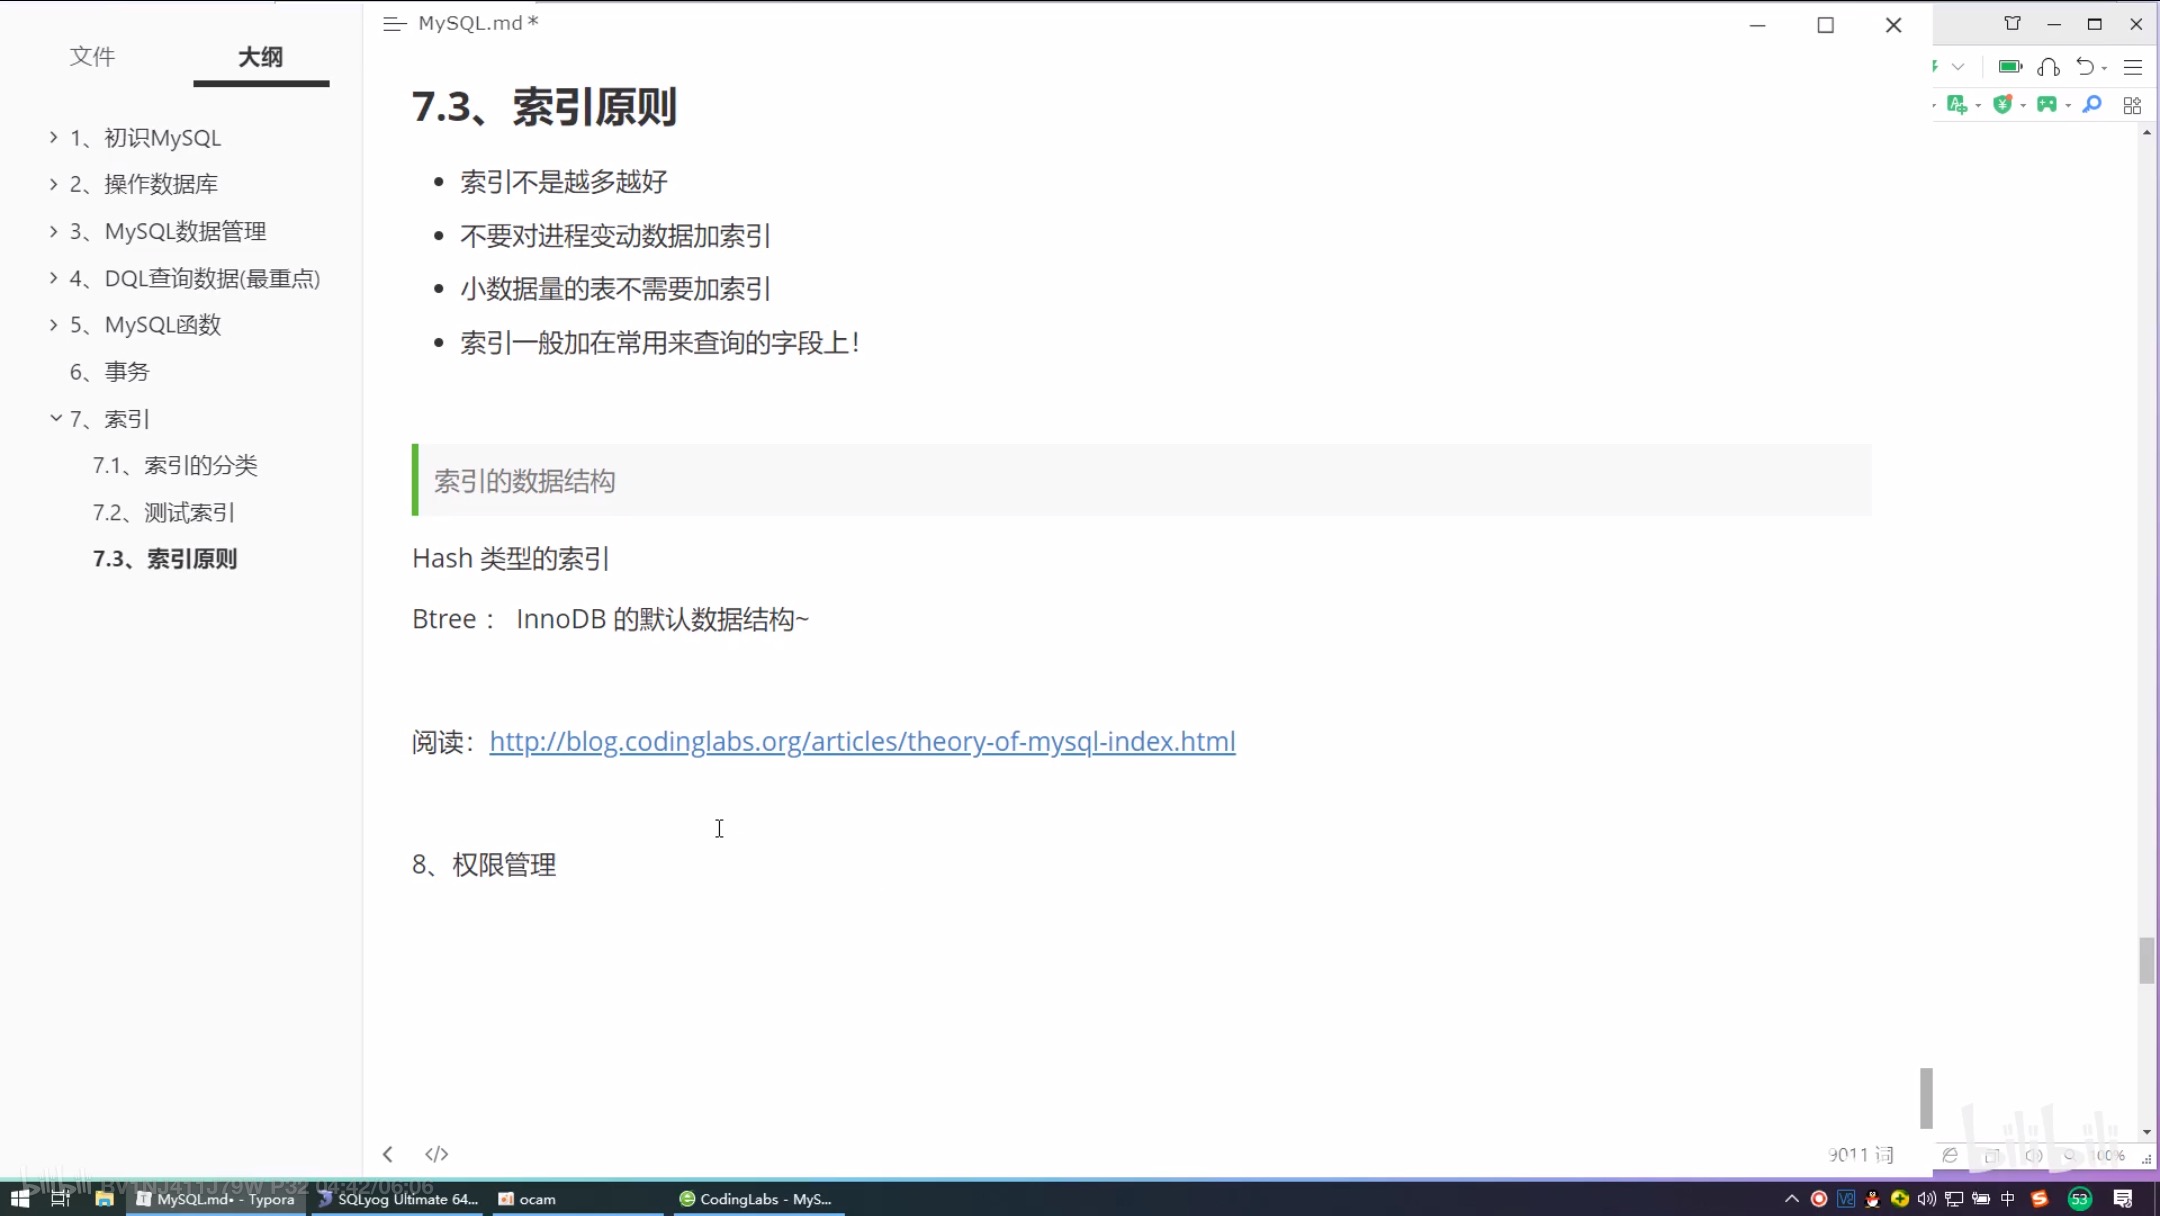Viewport: 2160px width, 1216px height.
Task: Toggle system volume speaker icon in tray
Action: (1926, 1199)
